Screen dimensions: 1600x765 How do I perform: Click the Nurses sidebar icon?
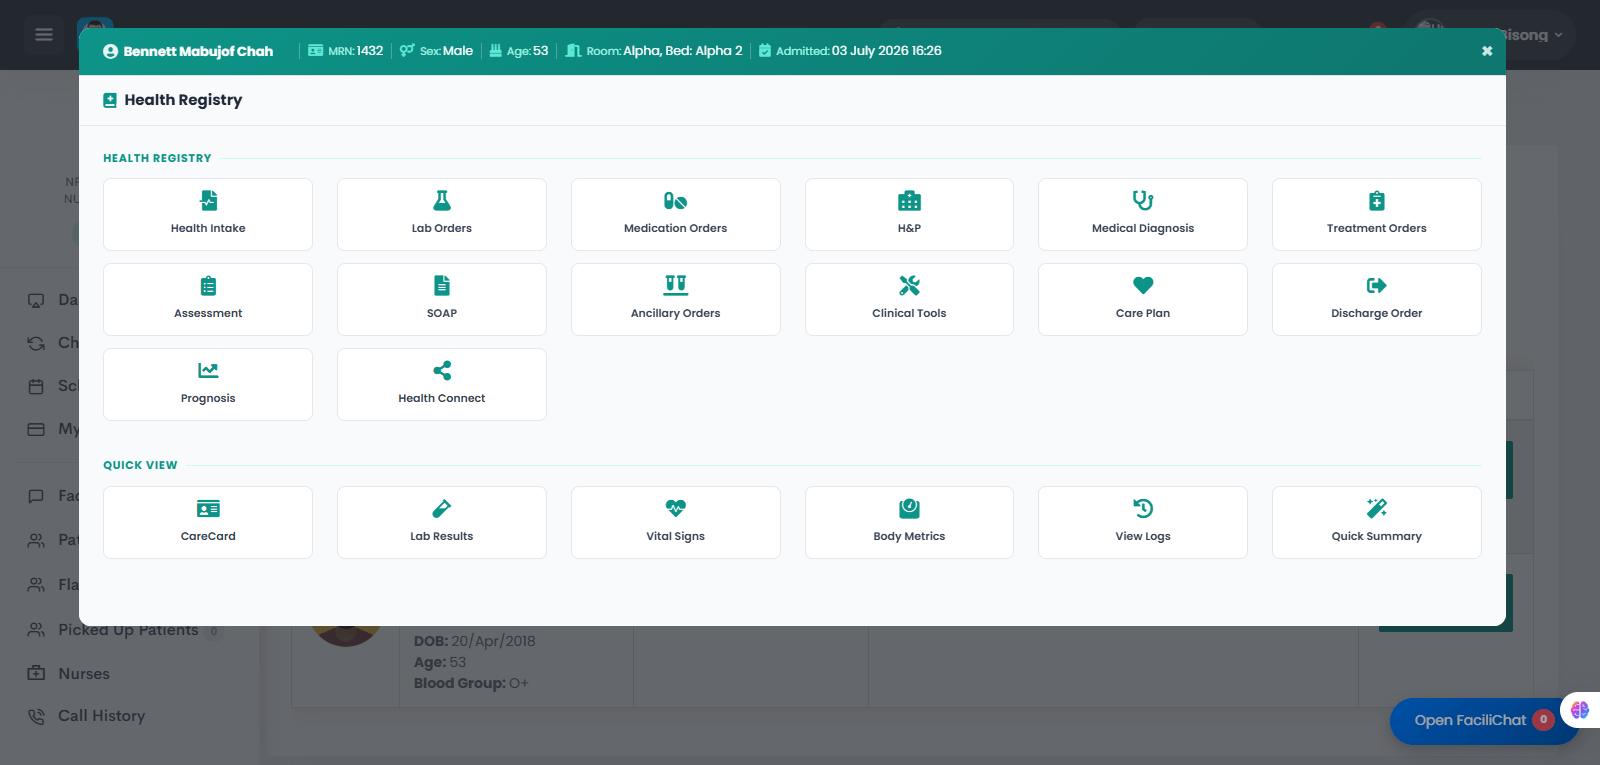tap(36, 673)
